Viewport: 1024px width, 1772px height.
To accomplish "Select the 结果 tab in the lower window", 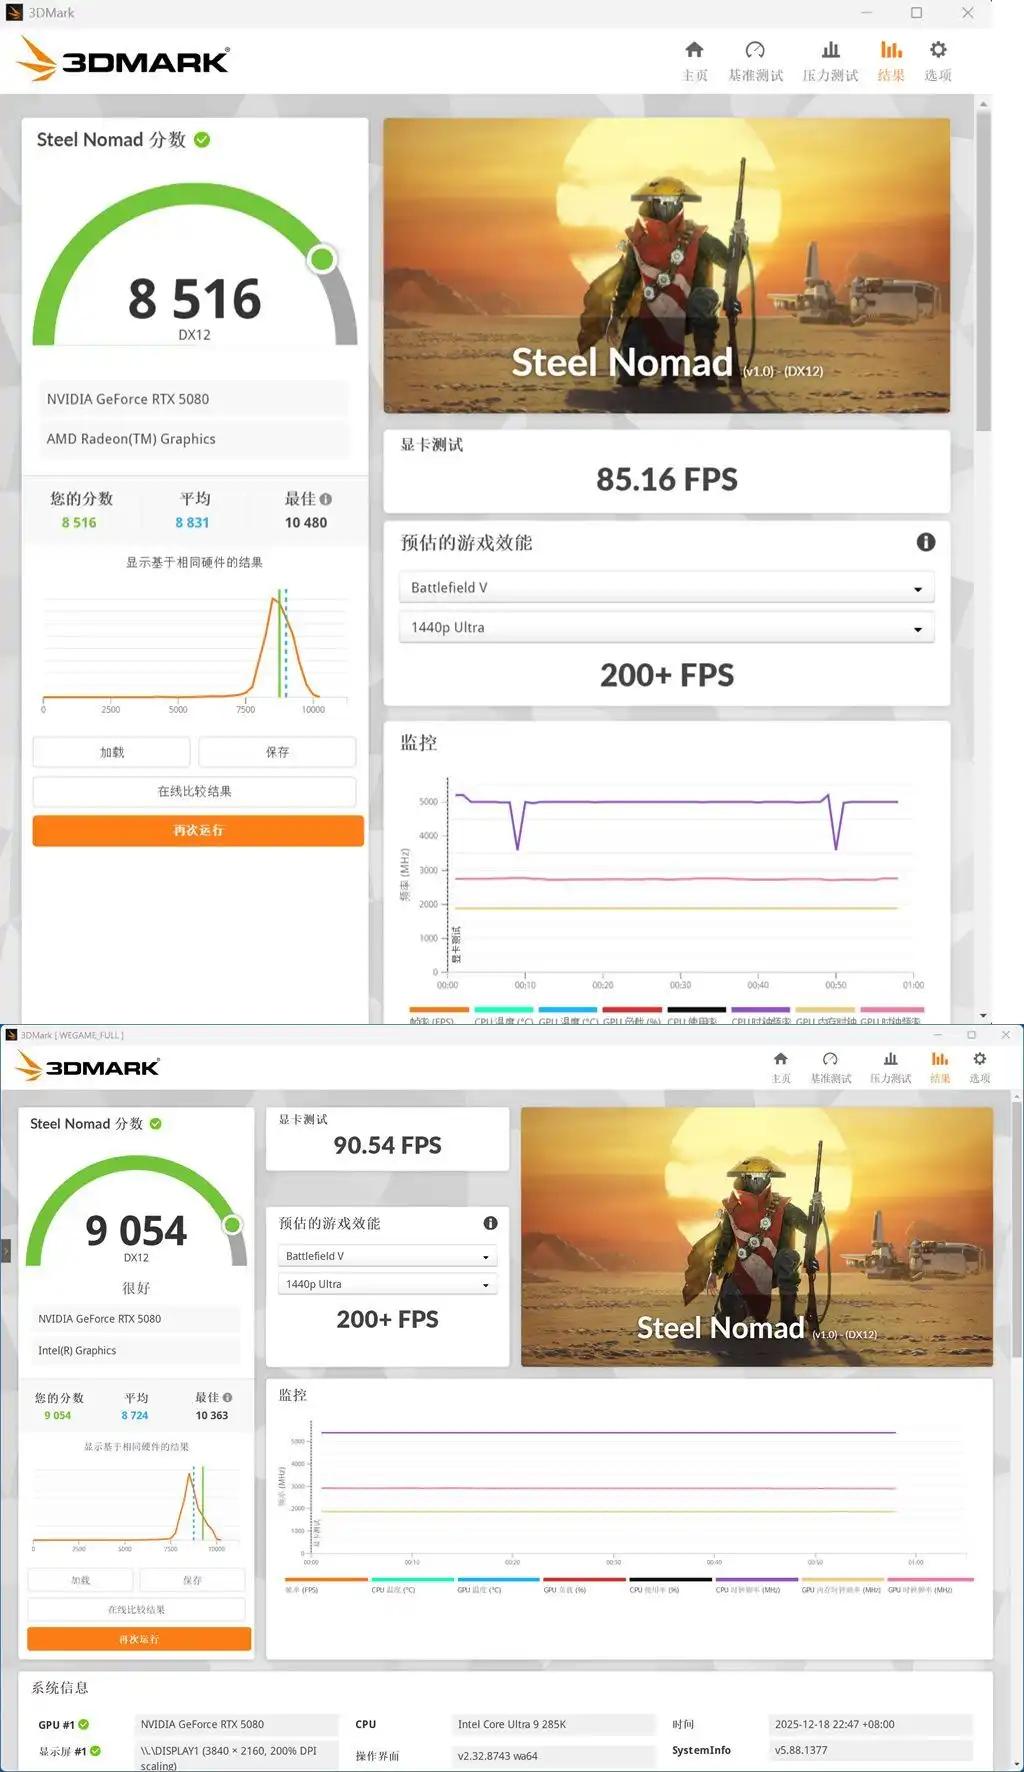I will (x=940, y=1066).
